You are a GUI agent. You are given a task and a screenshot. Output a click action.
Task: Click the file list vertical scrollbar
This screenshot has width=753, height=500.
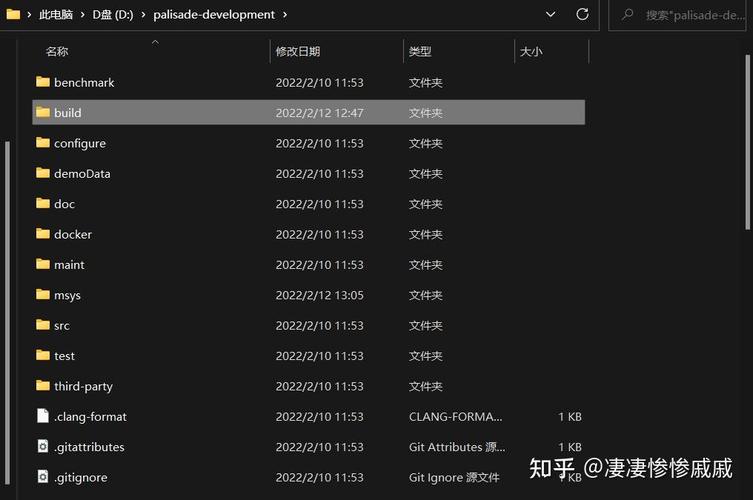click(748, 142)
